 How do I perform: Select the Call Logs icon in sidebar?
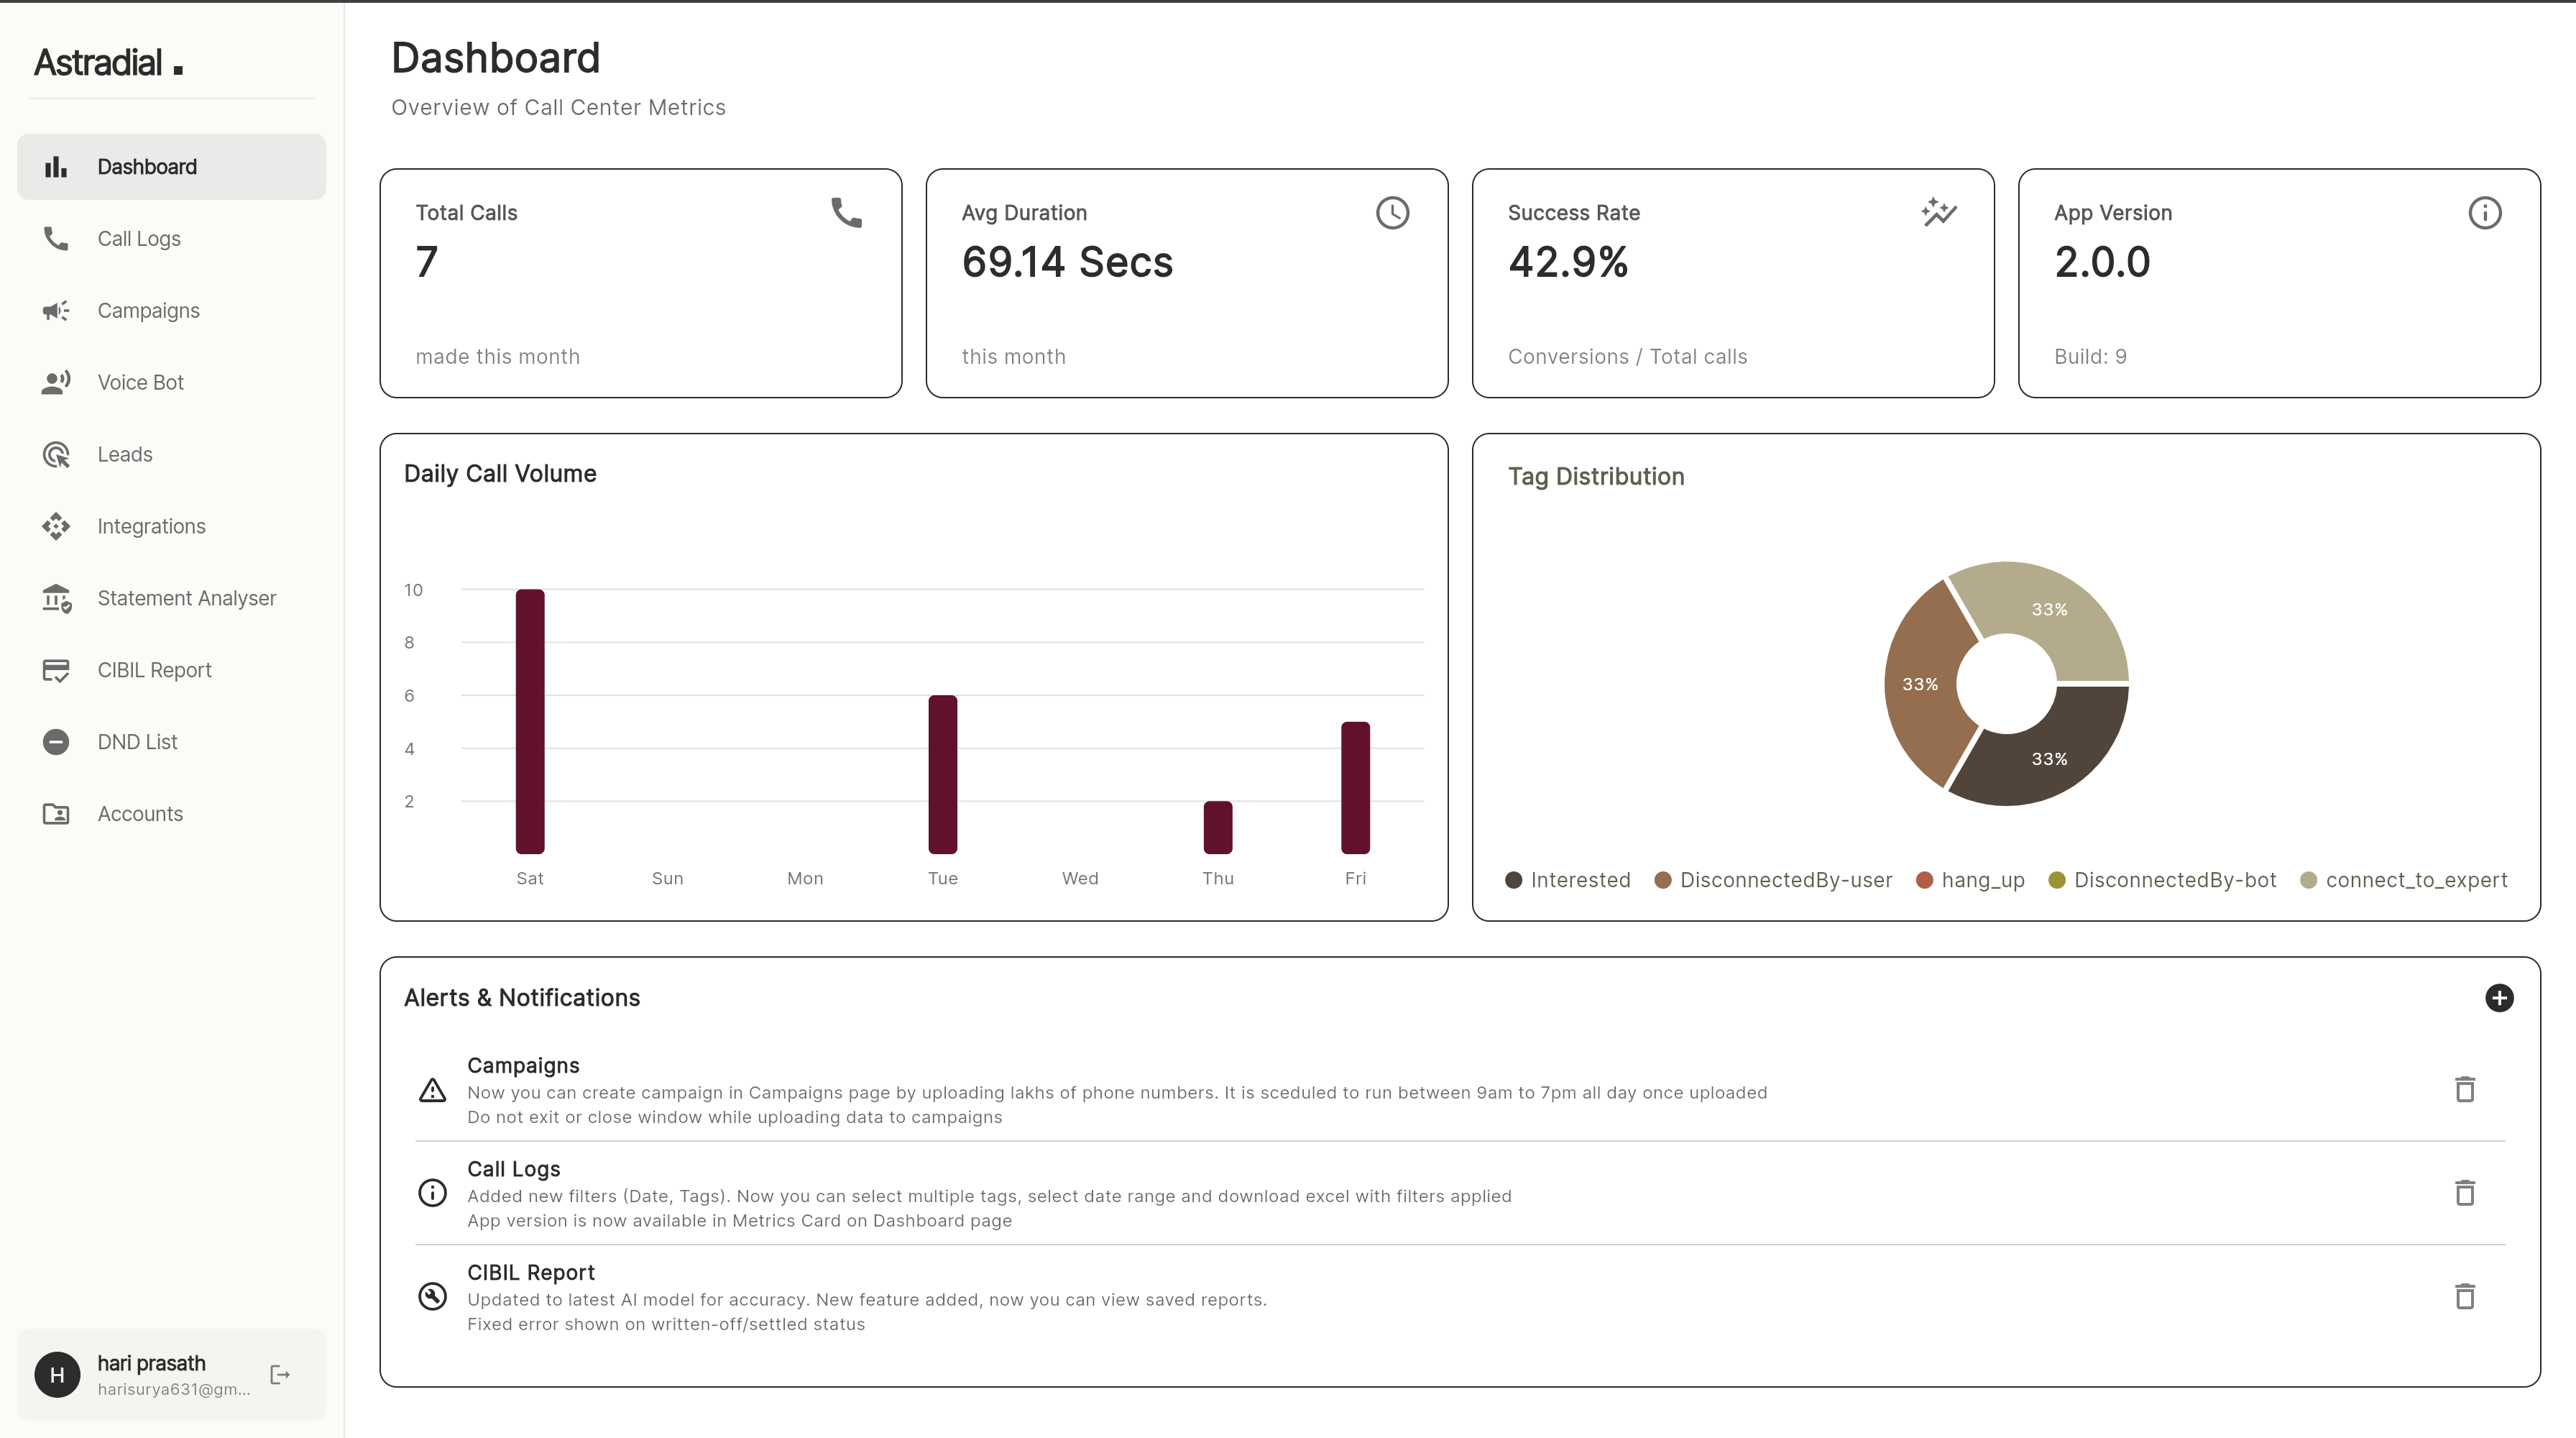(56, 238)
